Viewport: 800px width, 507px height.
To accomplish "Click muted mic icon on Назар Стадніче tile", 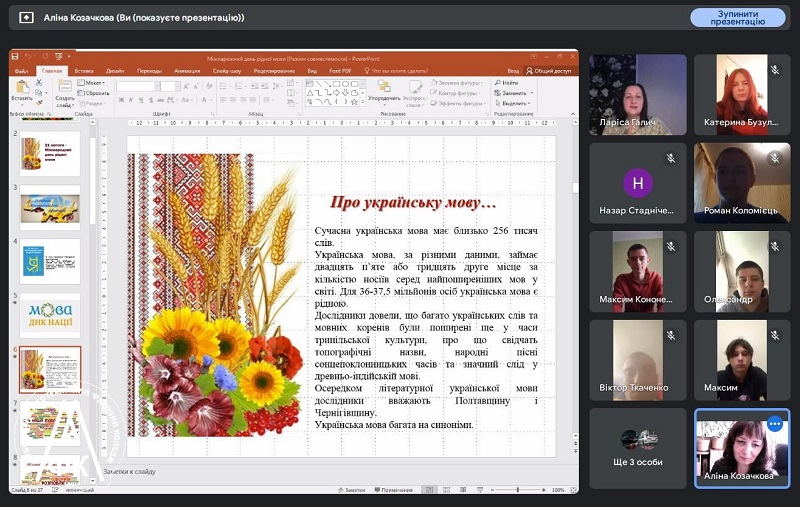I will click(671, 158).
